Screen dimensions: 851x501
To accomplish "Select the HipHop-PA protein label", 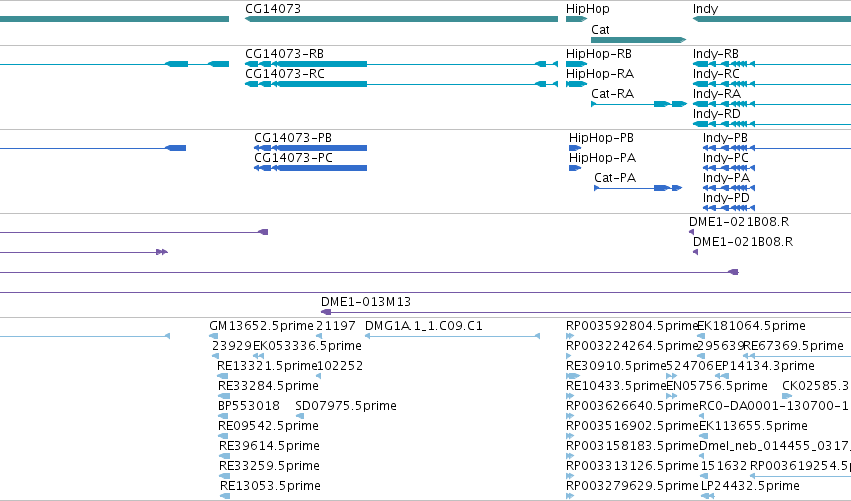I will tap(602, 158).
